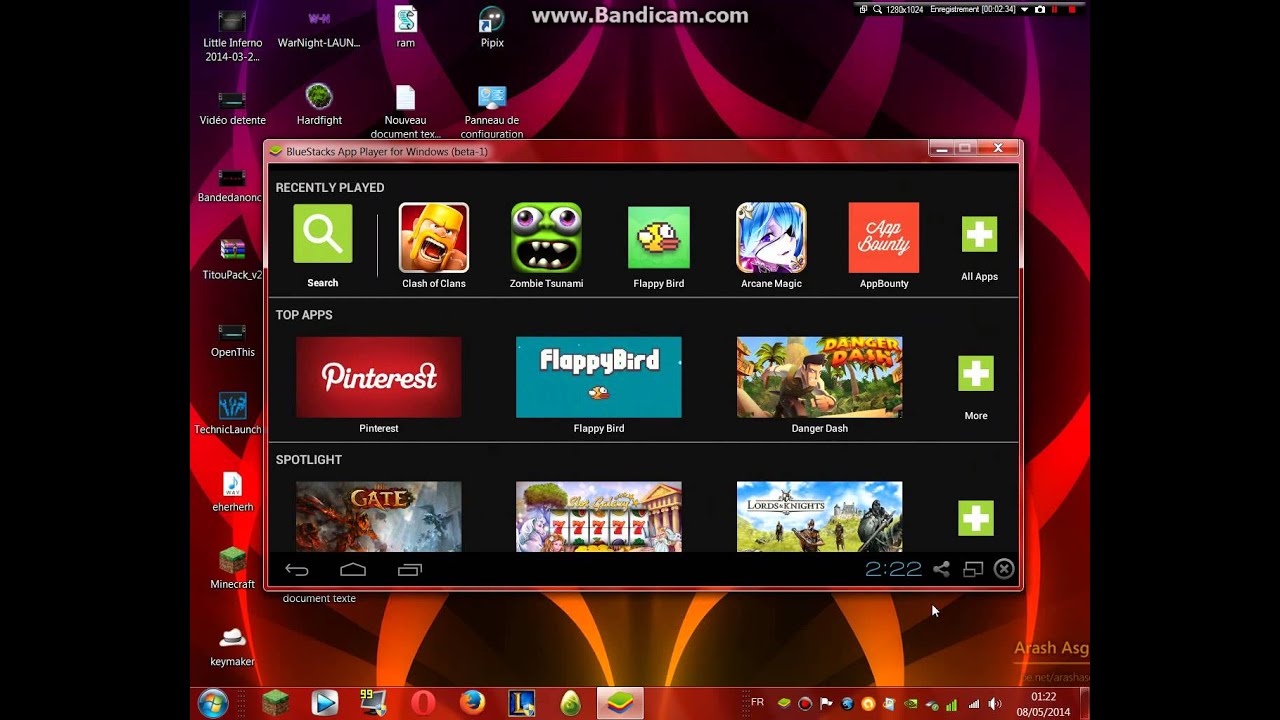Open the volume control in tray
The image size is (1280, 720).
(995, 704)
